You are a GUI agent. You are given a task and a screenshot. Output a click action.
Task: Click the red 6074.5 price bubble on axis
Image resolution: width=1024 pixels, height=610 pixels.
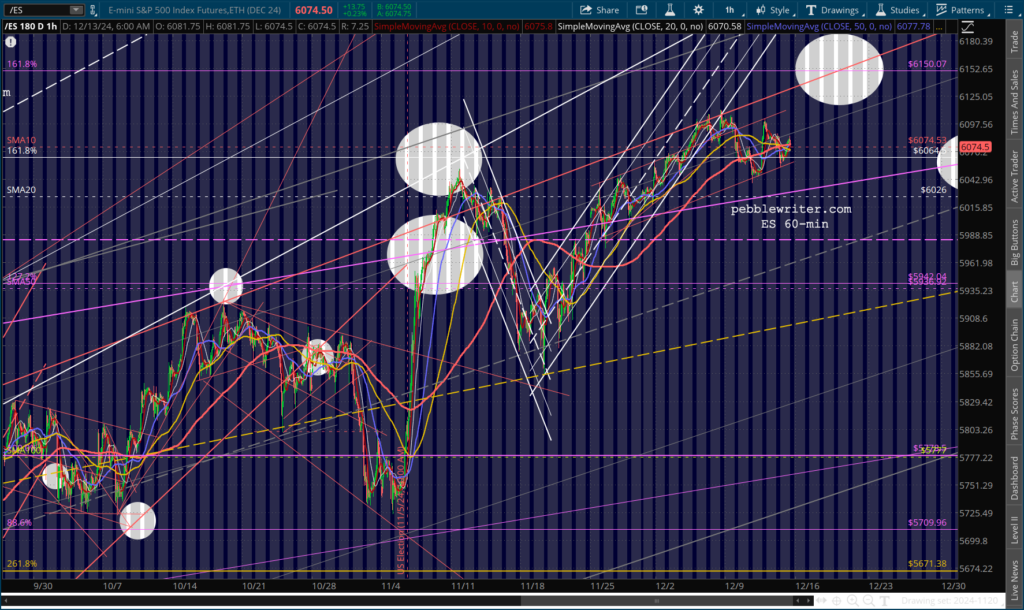(975, 147)
